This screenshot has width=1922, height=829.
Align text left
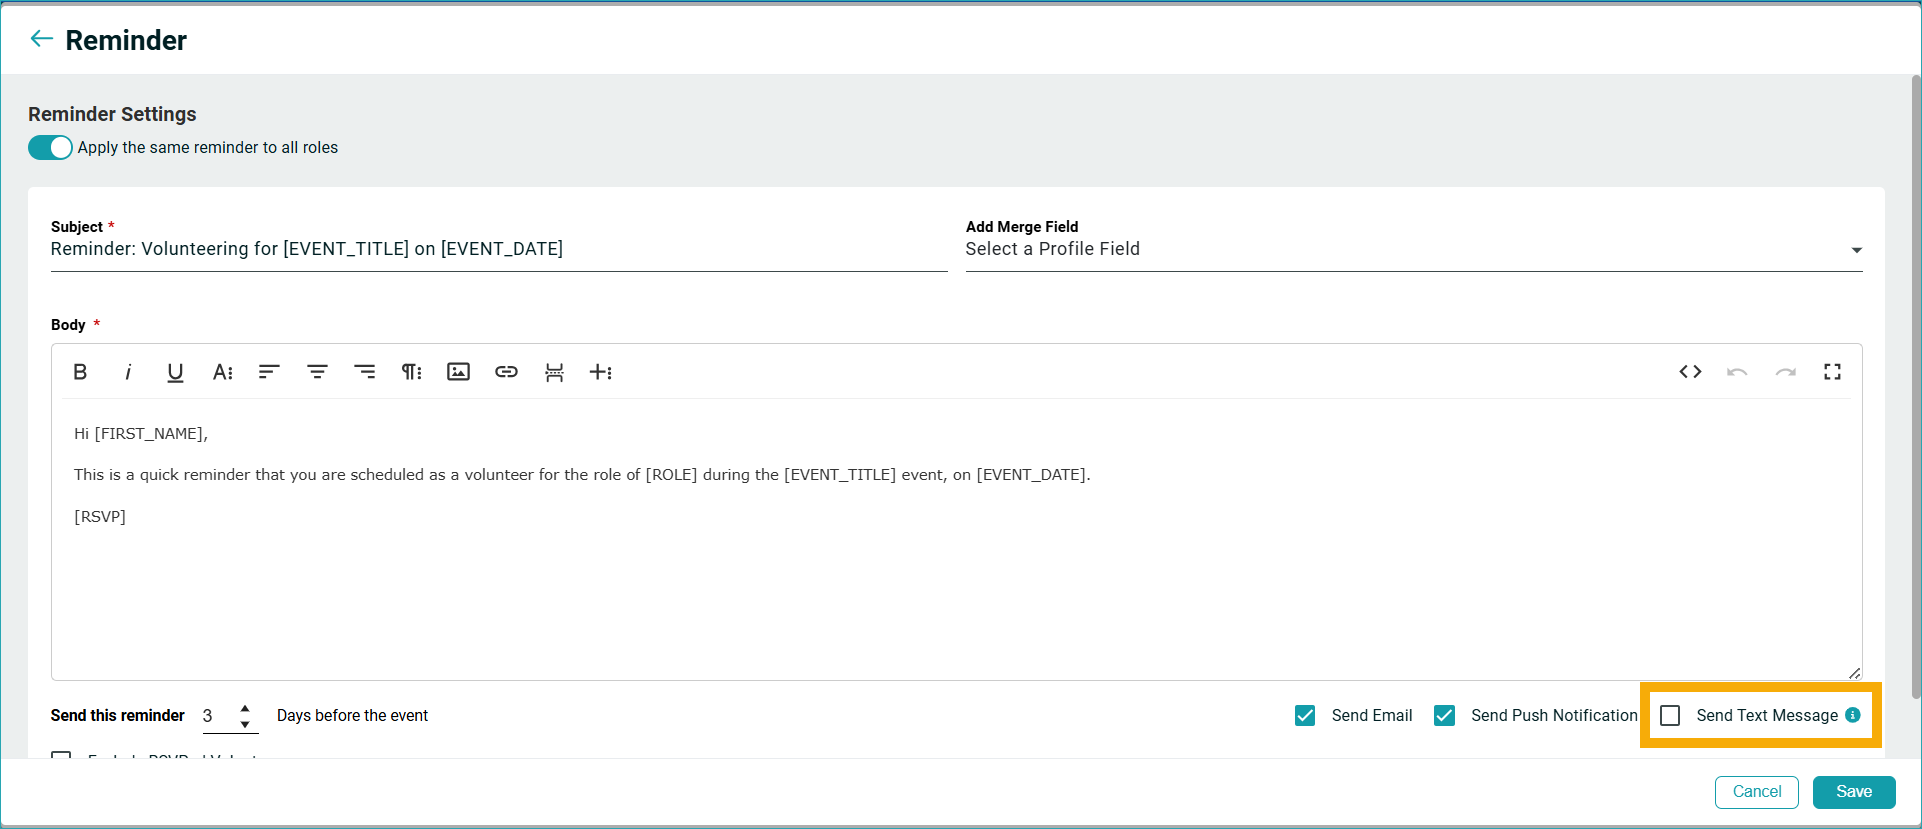(x=269, y=372)
